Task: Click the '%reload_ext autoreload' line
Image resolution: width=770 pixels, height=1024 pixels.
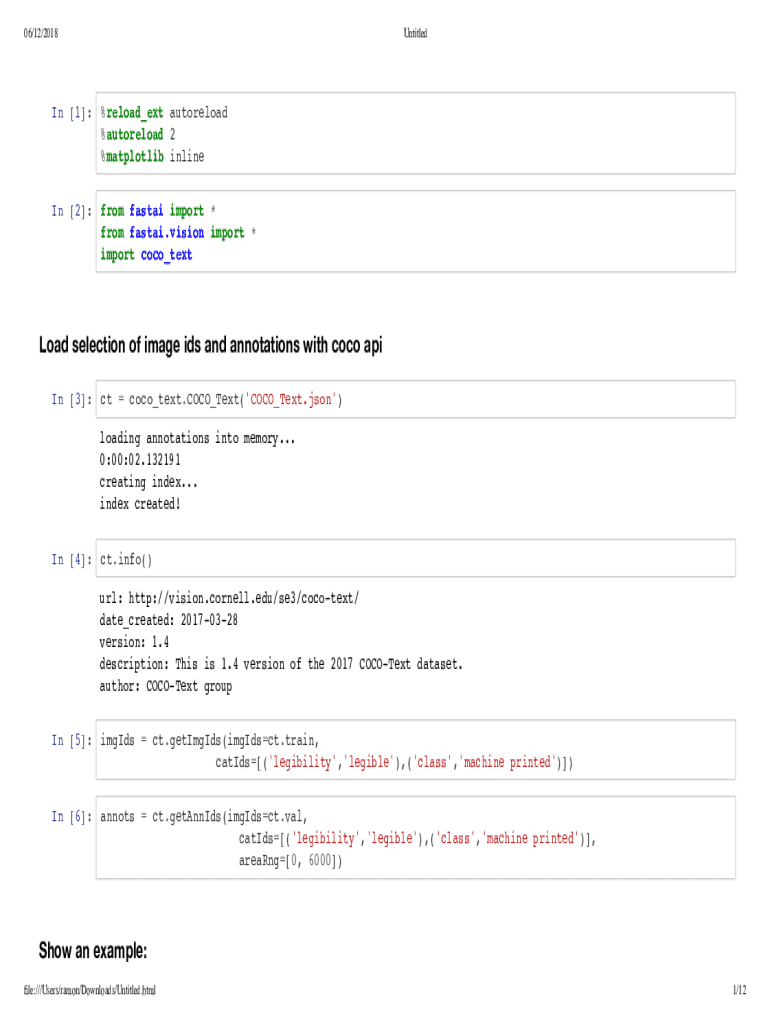Action: pyautogui.click(x=164, y=113)
